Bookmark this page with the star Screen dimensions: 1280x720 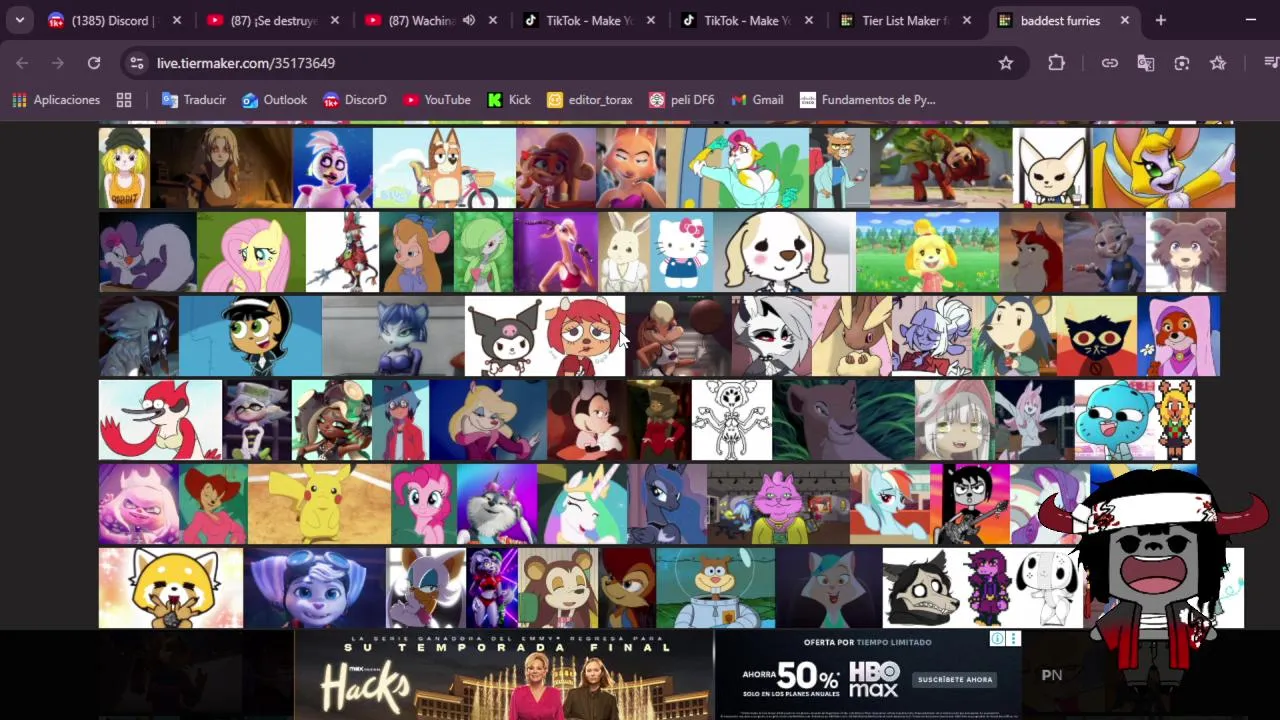[1006, 63]
